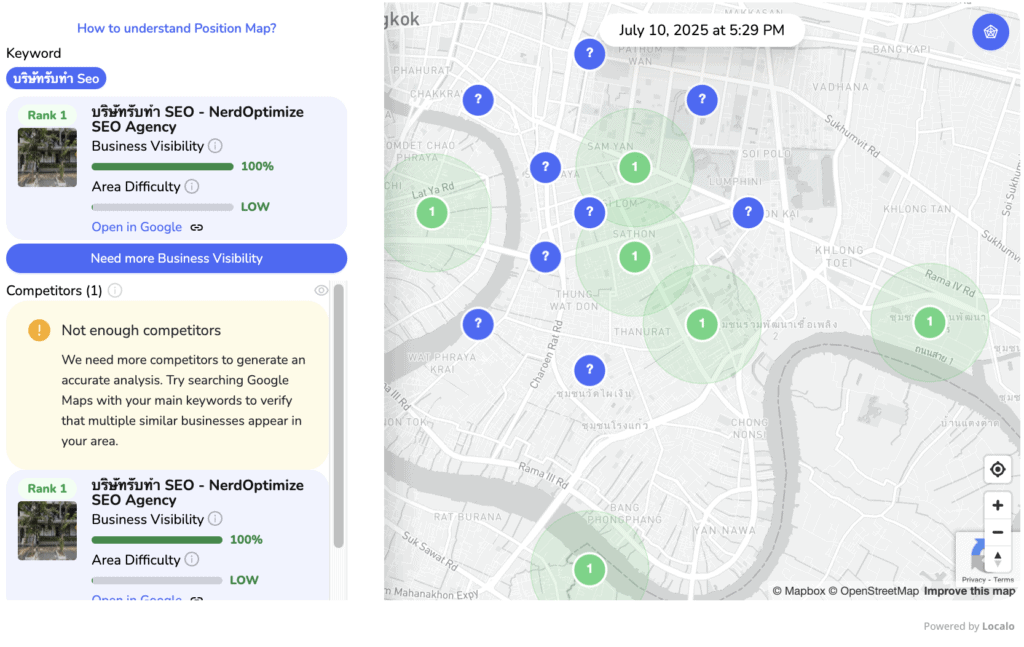Click the Business Visibility bar in the keyword result card
This screenshot has height=647, width=1024.
point(163,166)
